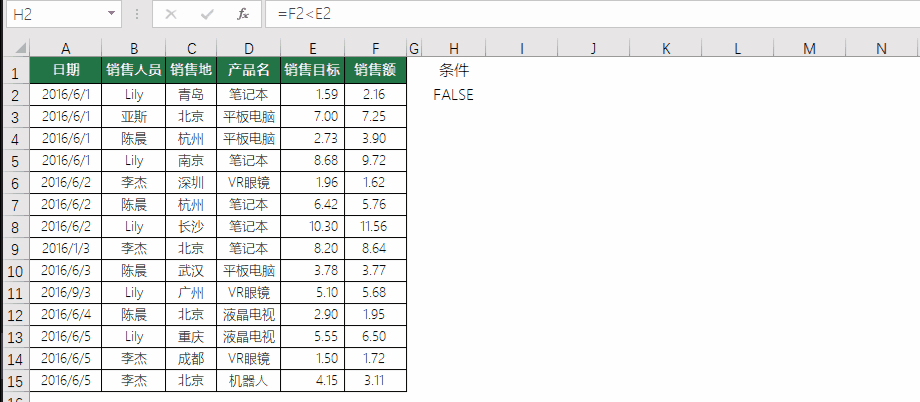Select column K header
Image resolution: width=920 pixels, height=402 pixels.
[x=665, y=49]
